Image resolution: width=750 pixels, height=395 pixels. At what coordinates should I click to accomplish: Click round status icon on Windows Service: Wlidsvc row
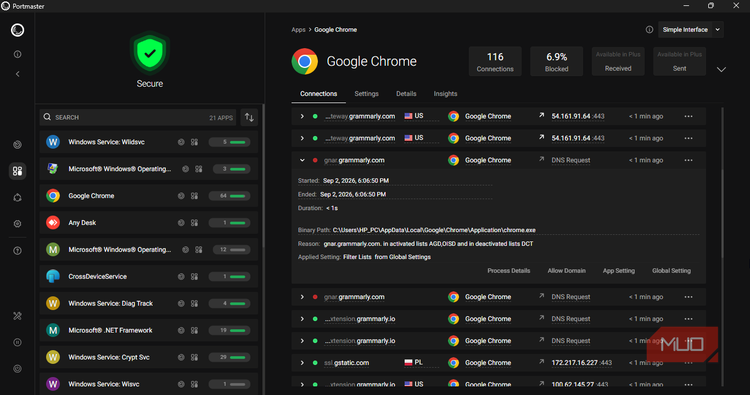point(181,142)
